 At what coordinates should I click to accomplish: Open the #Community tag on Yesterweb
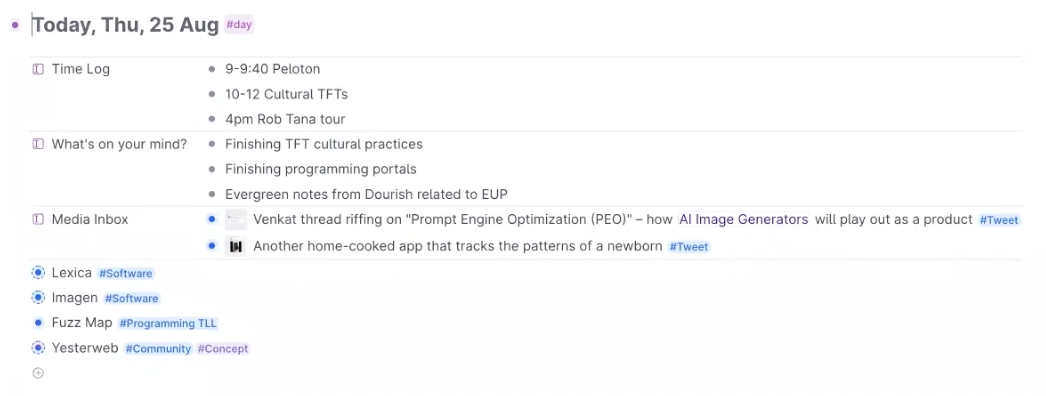coord(158,349)
